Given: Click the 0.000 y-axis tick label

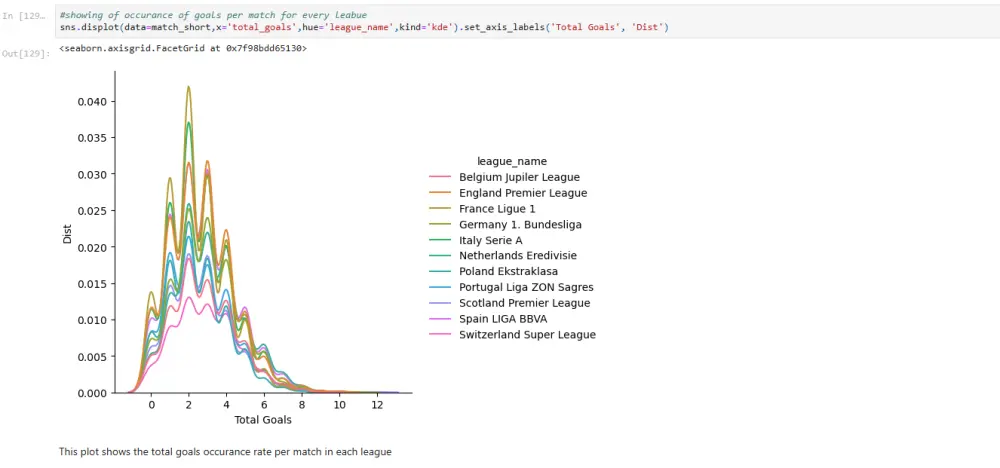Looking at the screenshot, I should click(x=92, y=393).
